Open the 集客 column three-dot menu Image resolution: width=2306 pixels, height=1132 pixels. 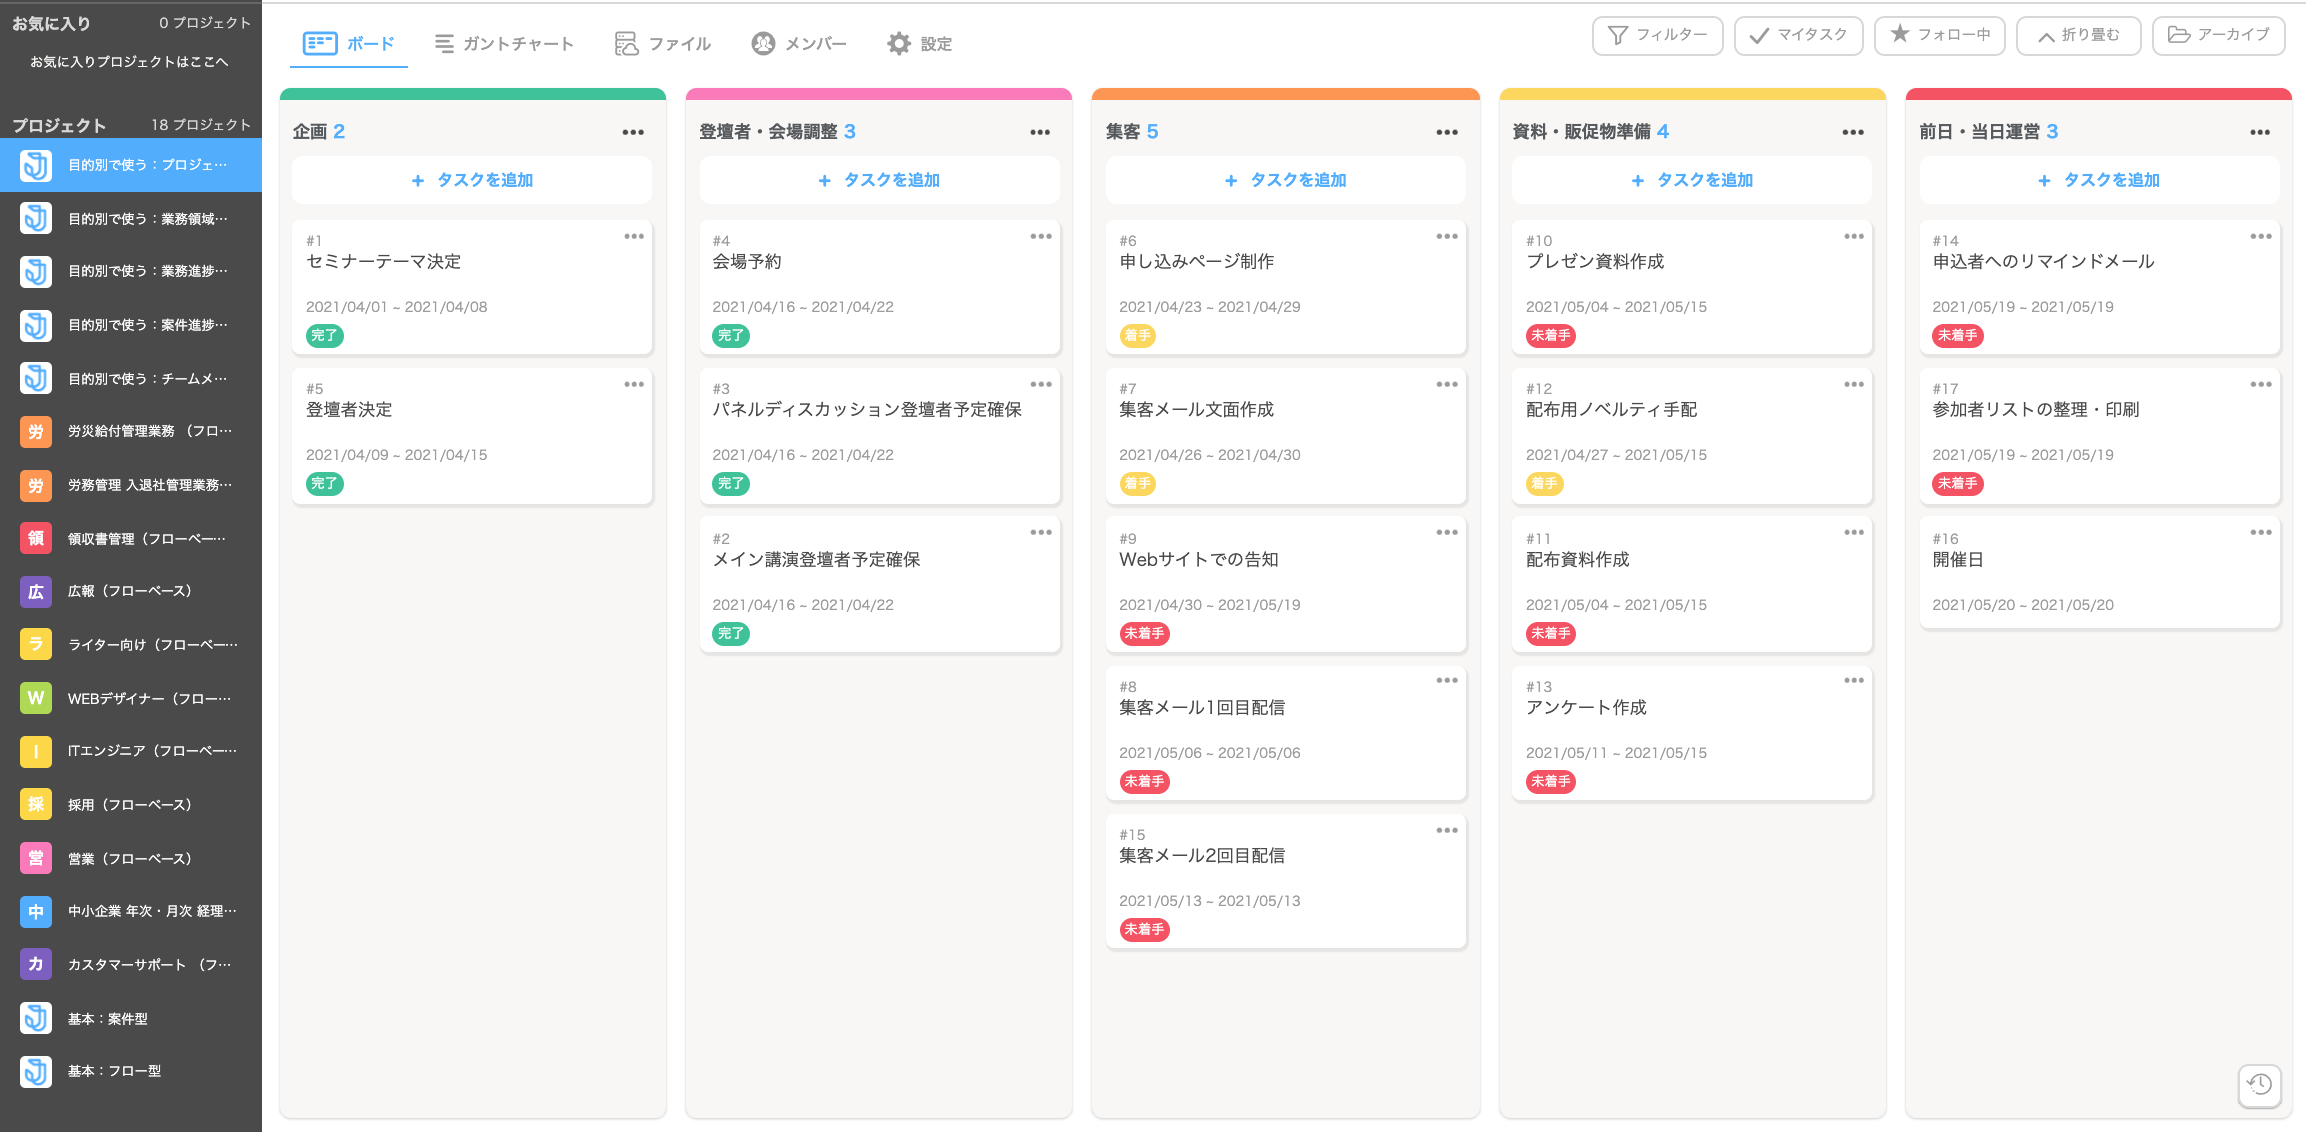click(1447, 132)
